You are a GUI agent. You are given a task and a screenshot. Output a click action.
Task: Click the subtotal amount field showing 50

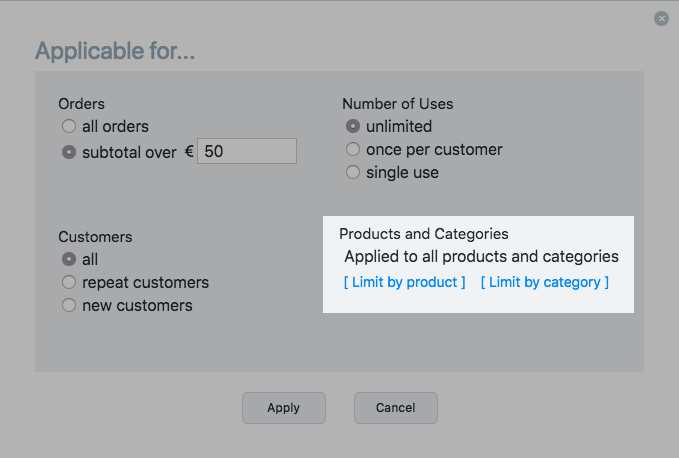point(246,151)
